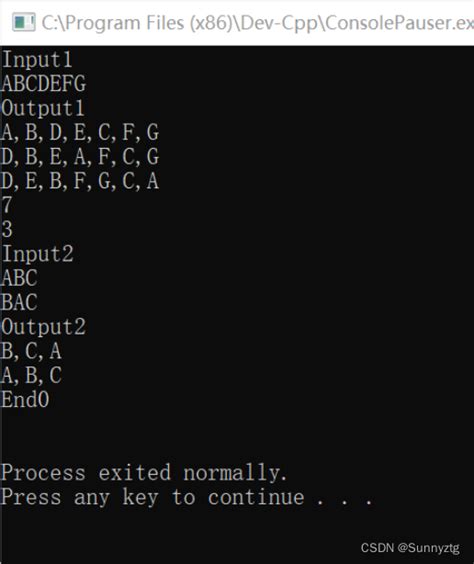The image size is (474, 564).
Task: Click the ABC input line
Action: tap(19, 278)
